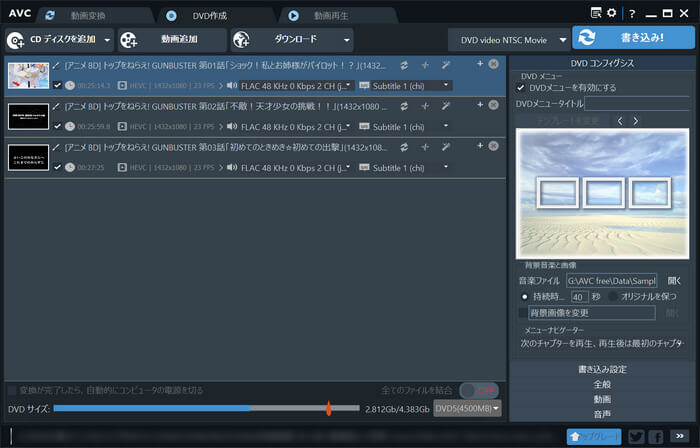Viewport: 700px width, 448px height.
Task: Click the Twitter icon in the bottom bar
Action: [635, 436]
